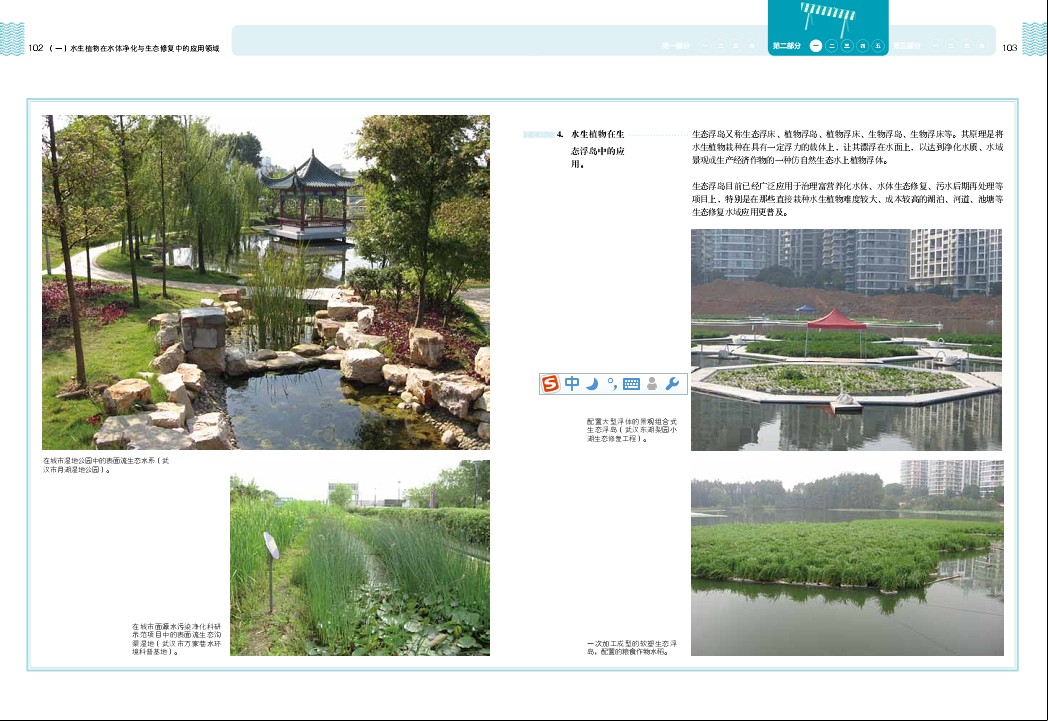Viewport: 1048px width, 721px height.
Task: Toggle half/full-width moon icon
Action: pos(592,383)
